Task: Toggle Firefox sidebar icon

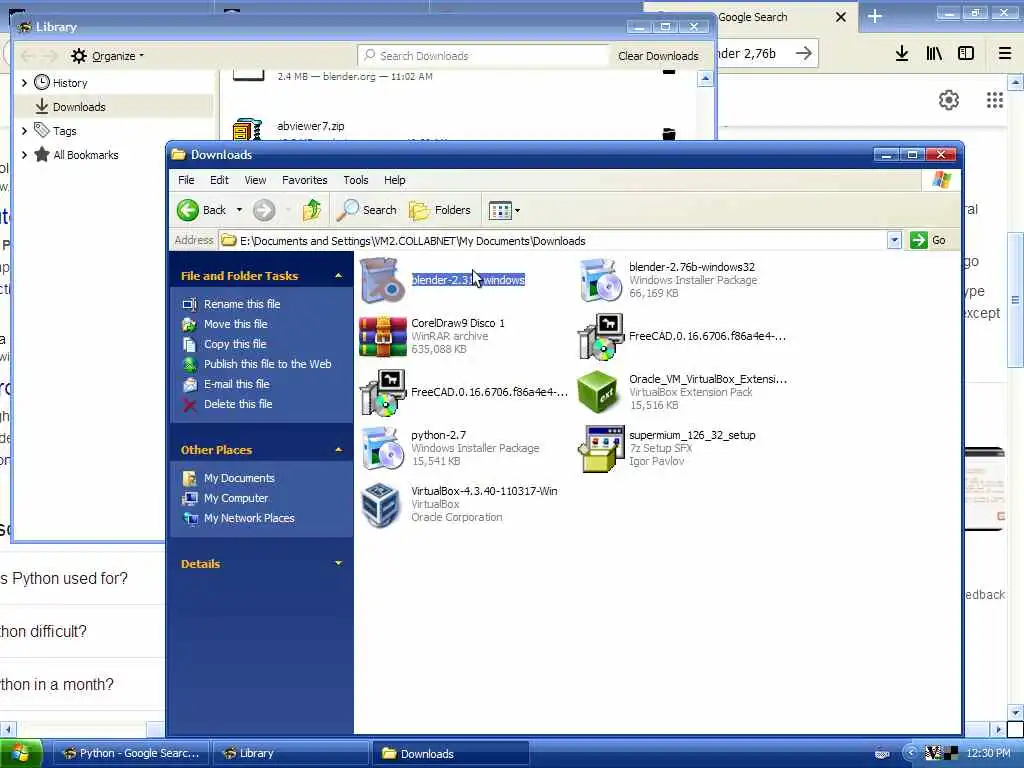Action: (966, 54)
